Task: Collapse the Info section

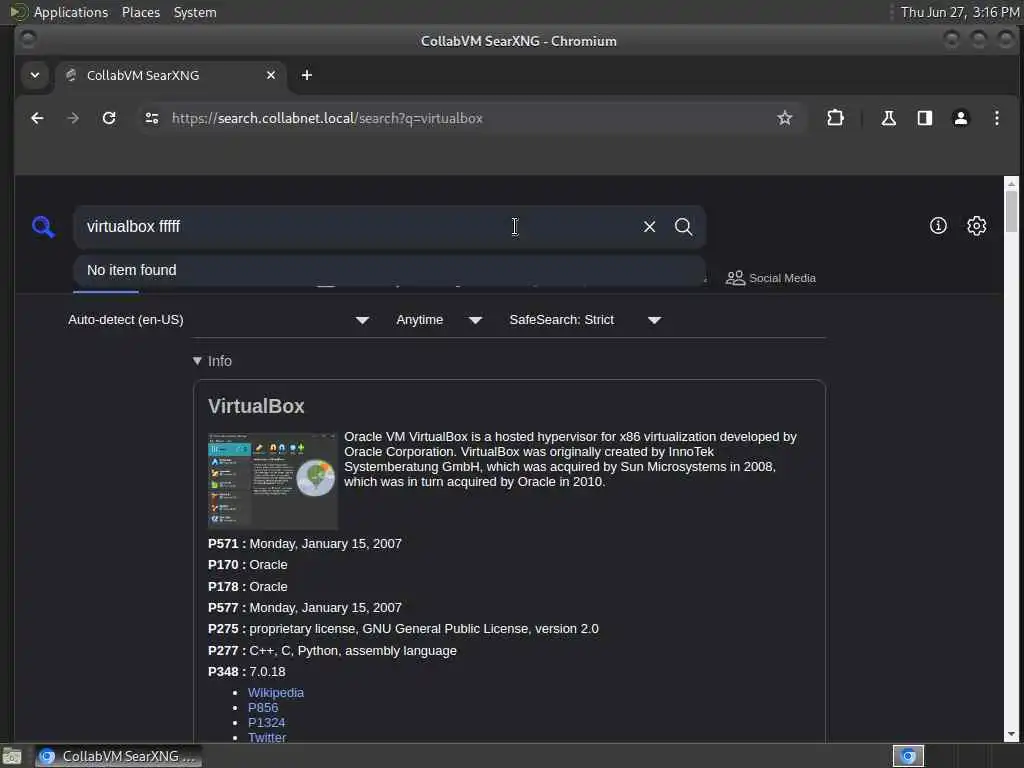Action: [x=212, y=361]
